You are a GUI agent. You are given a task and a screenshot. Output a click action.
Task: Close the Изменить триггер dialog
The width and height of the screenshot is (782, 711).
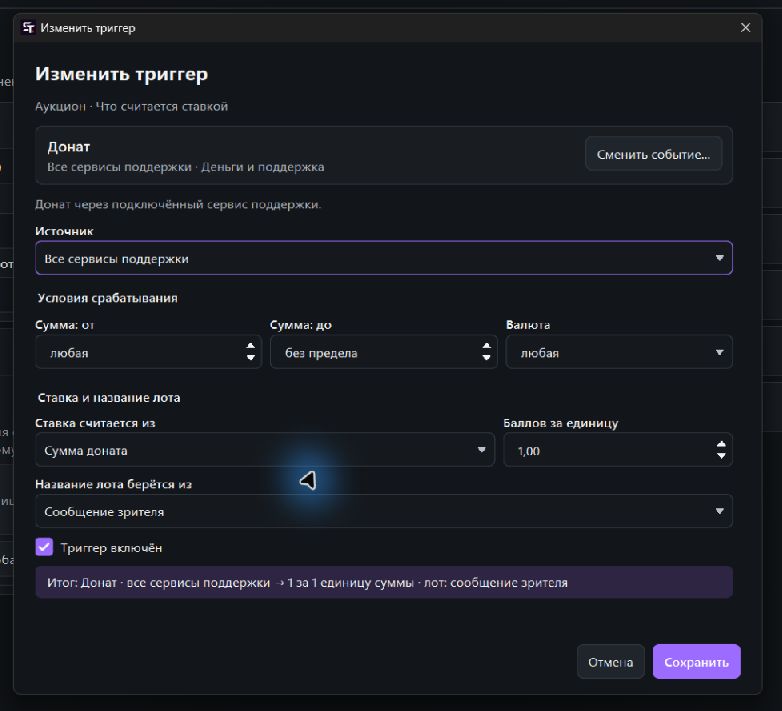coord(745,27)
